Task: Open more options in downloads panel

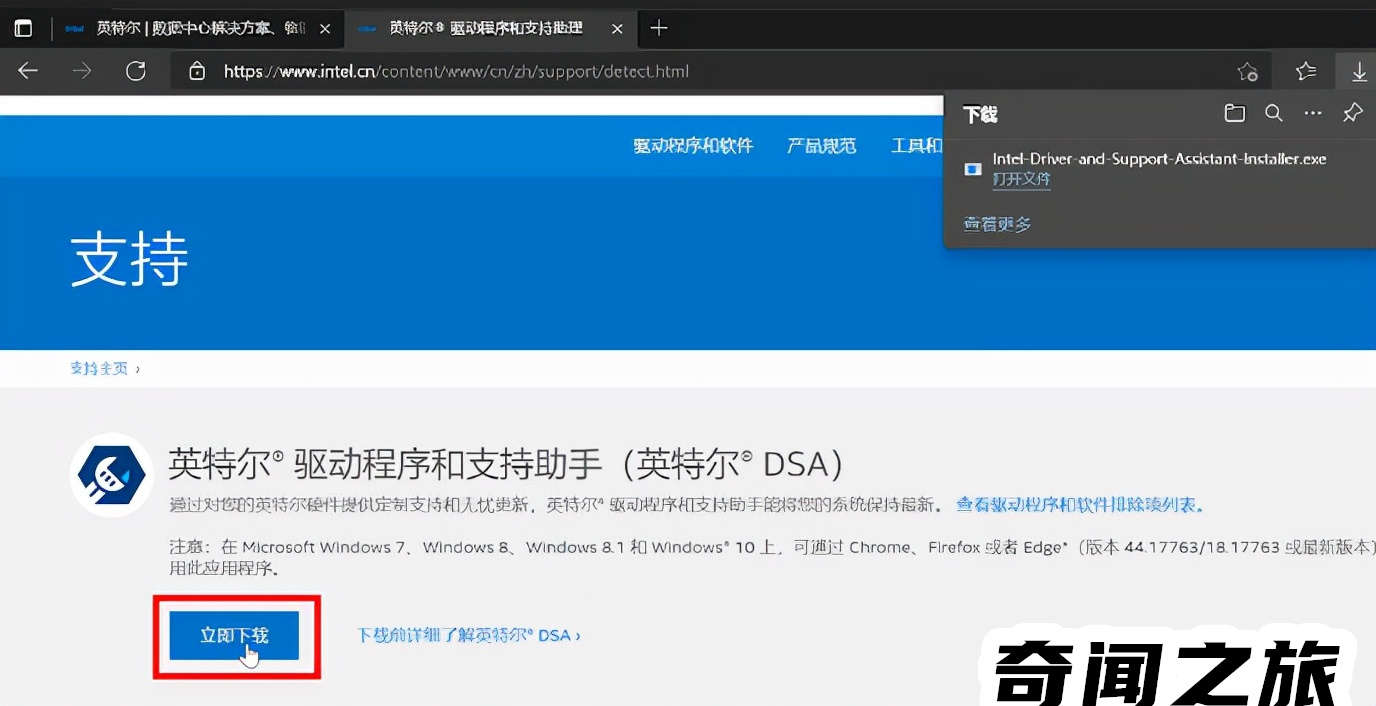Action: [1313, 113]
